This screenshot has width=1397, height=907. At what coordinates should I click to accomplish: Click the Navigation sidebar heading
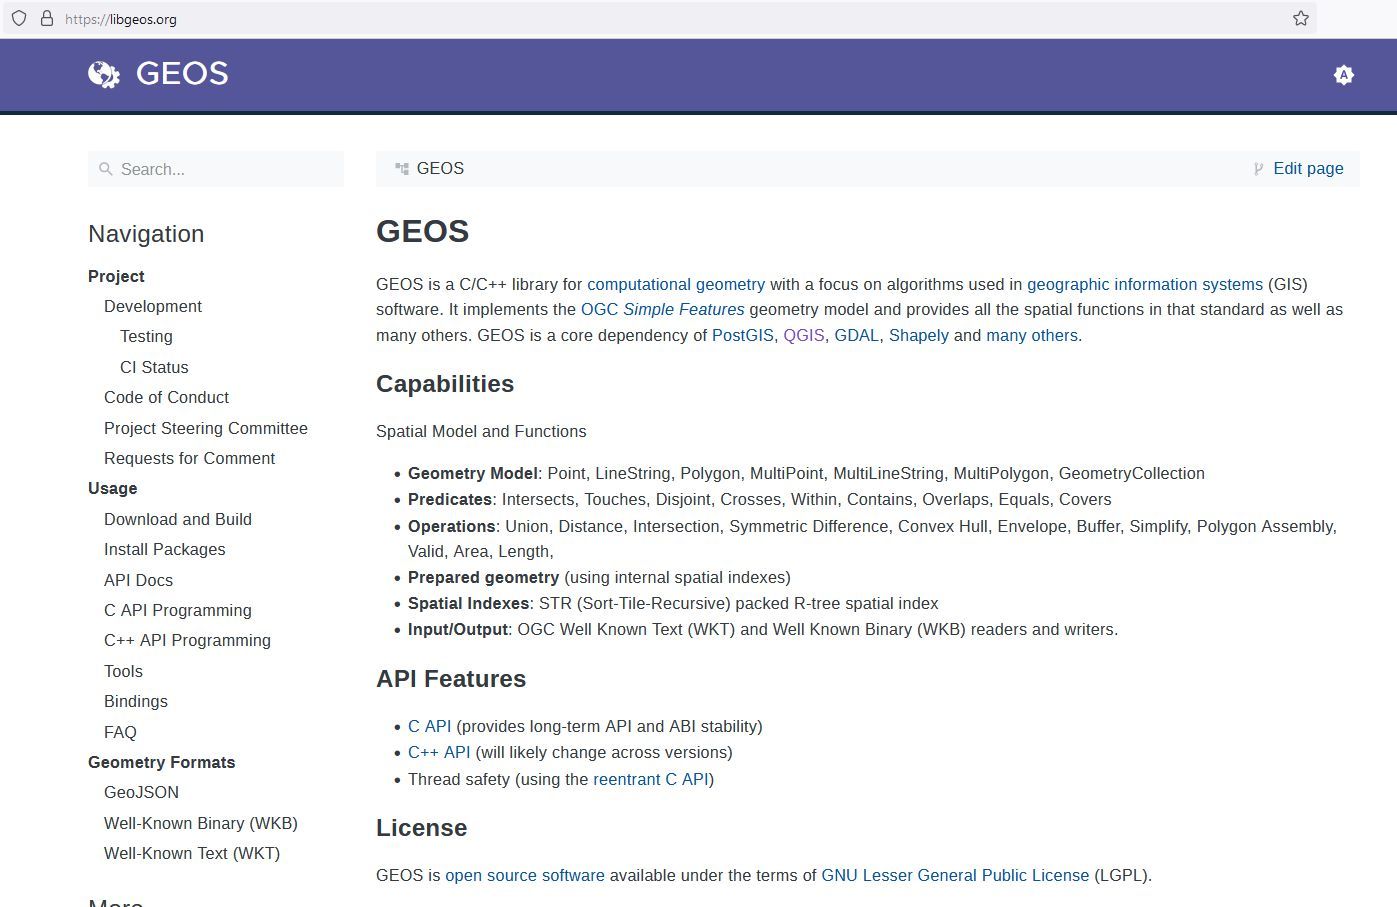tap(146, 234)
